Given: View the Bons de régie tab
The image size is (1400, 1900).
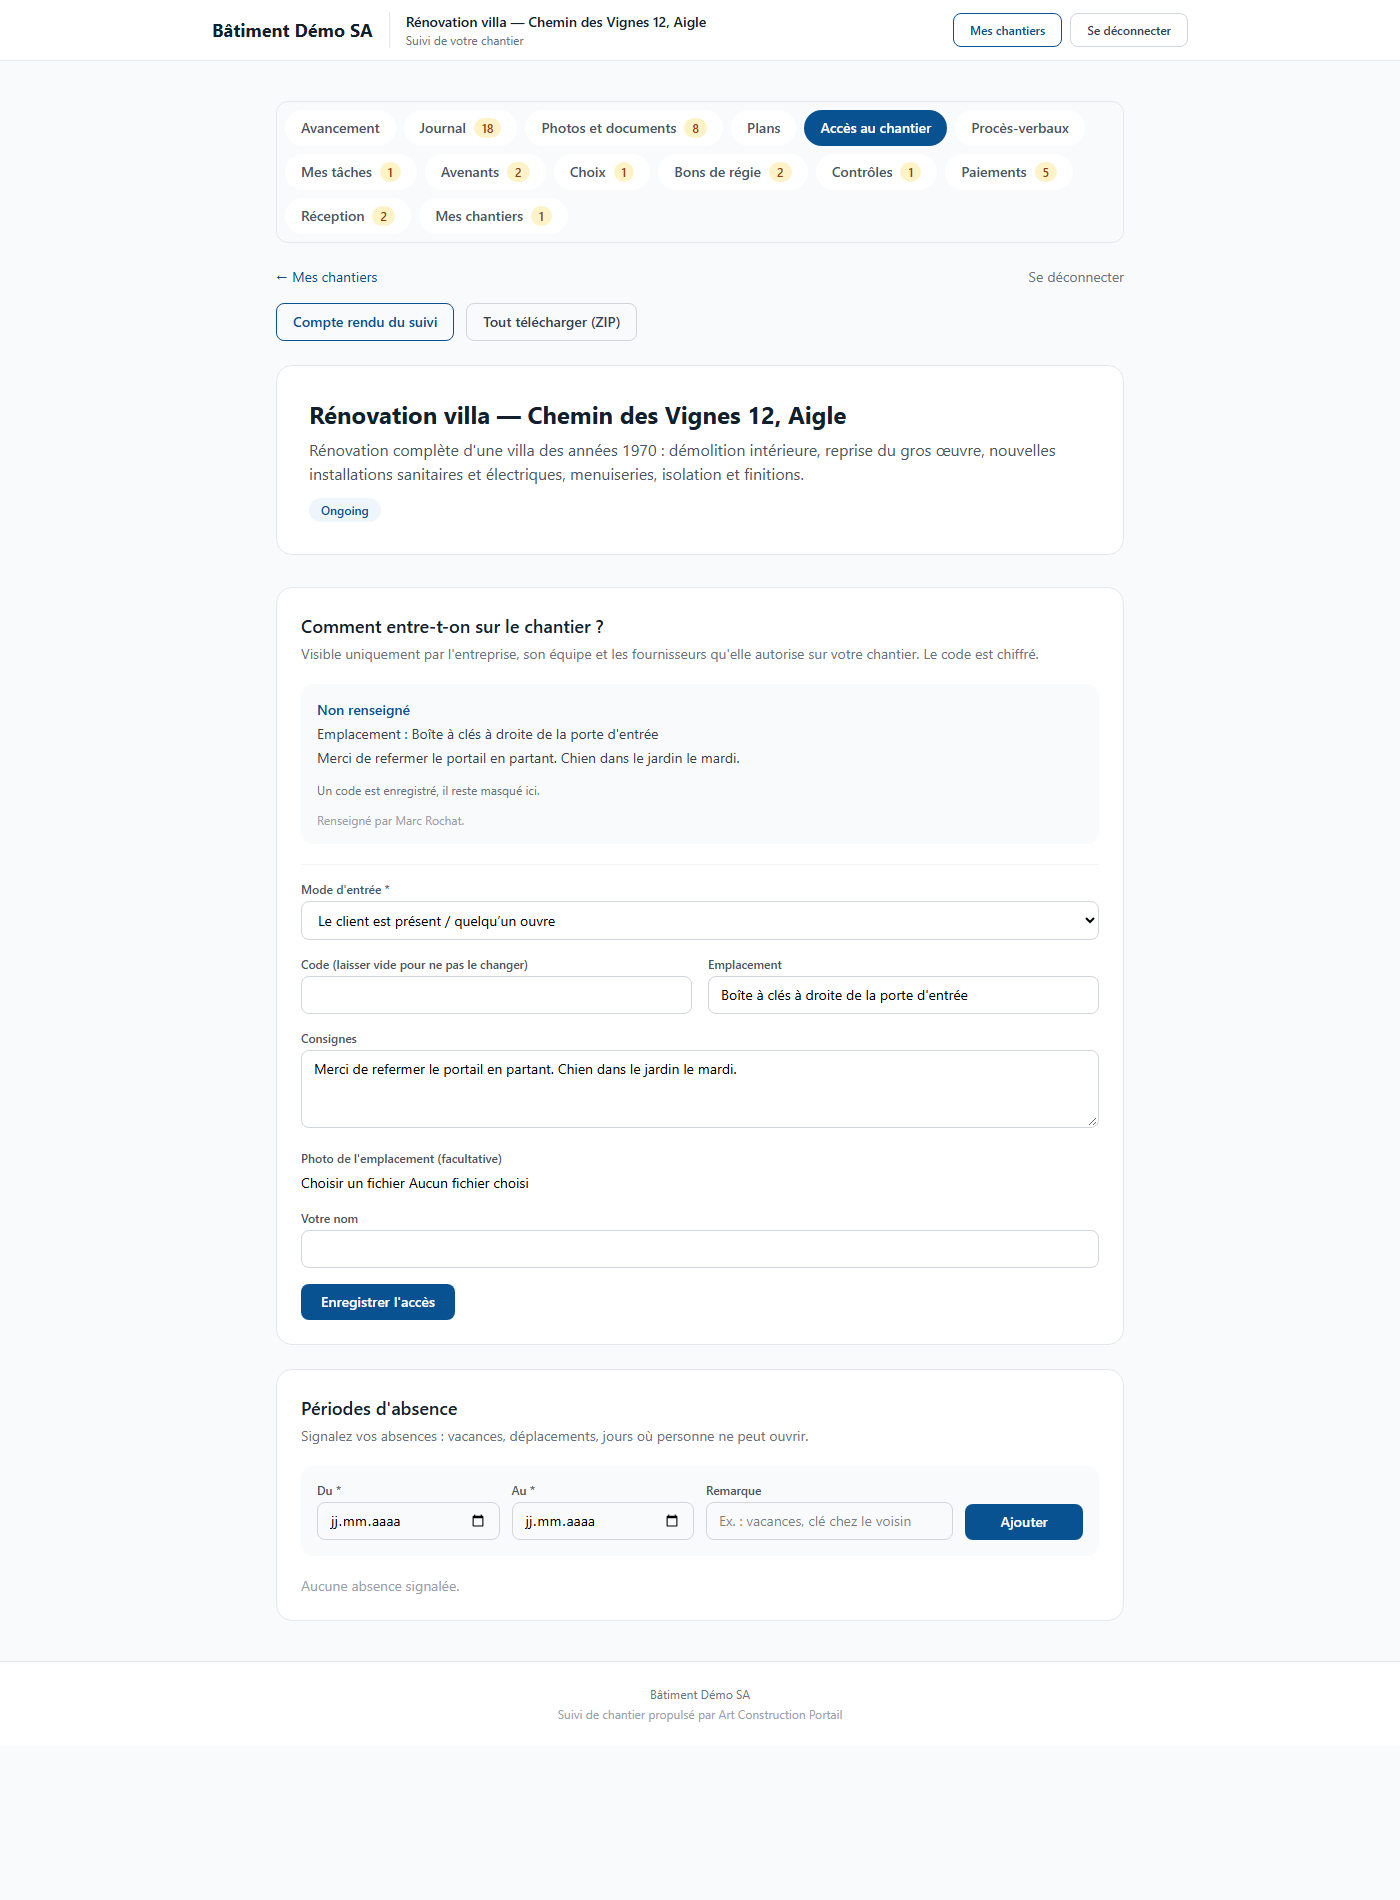Looking at the screenshot, I should (733, 172).
